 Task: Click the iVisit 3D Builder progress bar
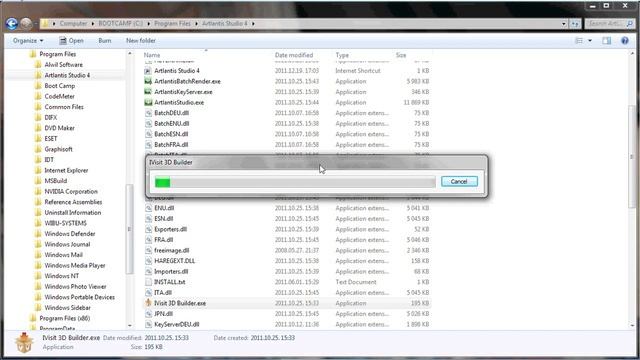click(x=295, y=182)
